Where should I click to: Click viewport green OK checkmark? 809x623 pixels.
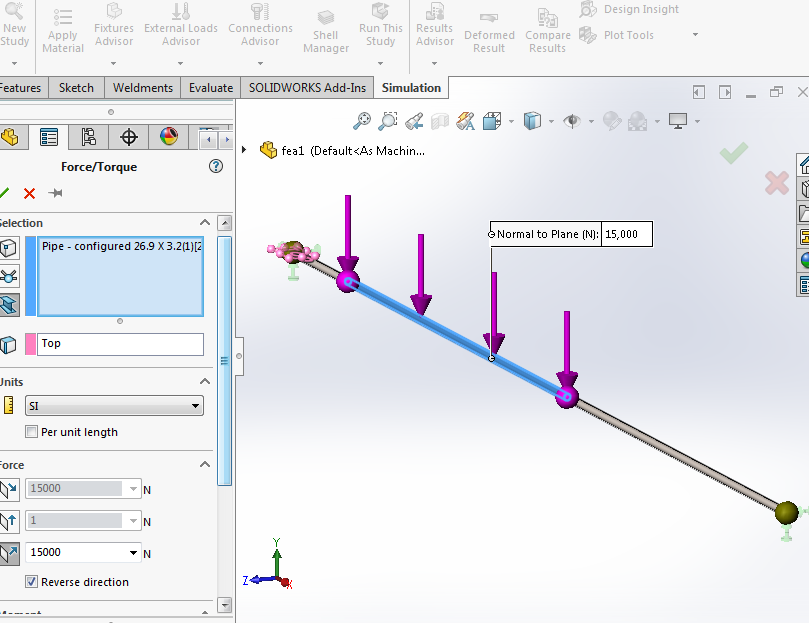(734, 153)
